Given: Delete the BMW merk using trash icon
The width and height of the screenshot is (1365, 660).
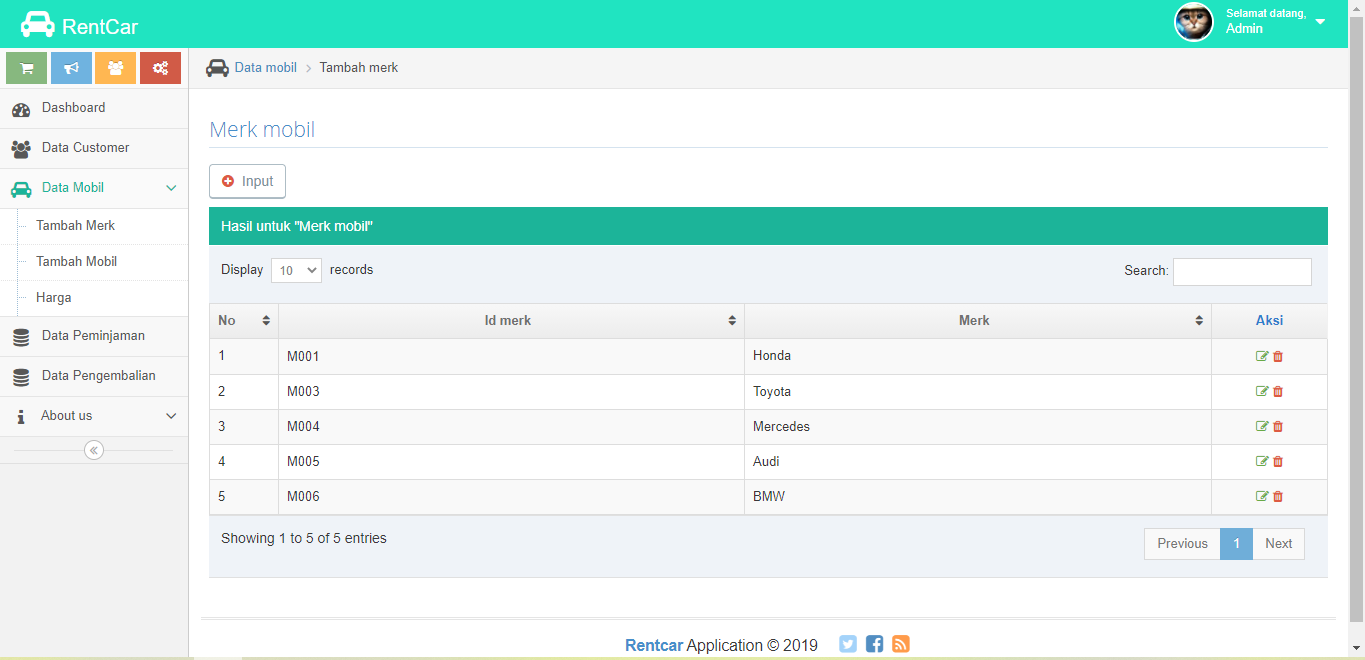Looking at the screenshot, I should 1277,496.
